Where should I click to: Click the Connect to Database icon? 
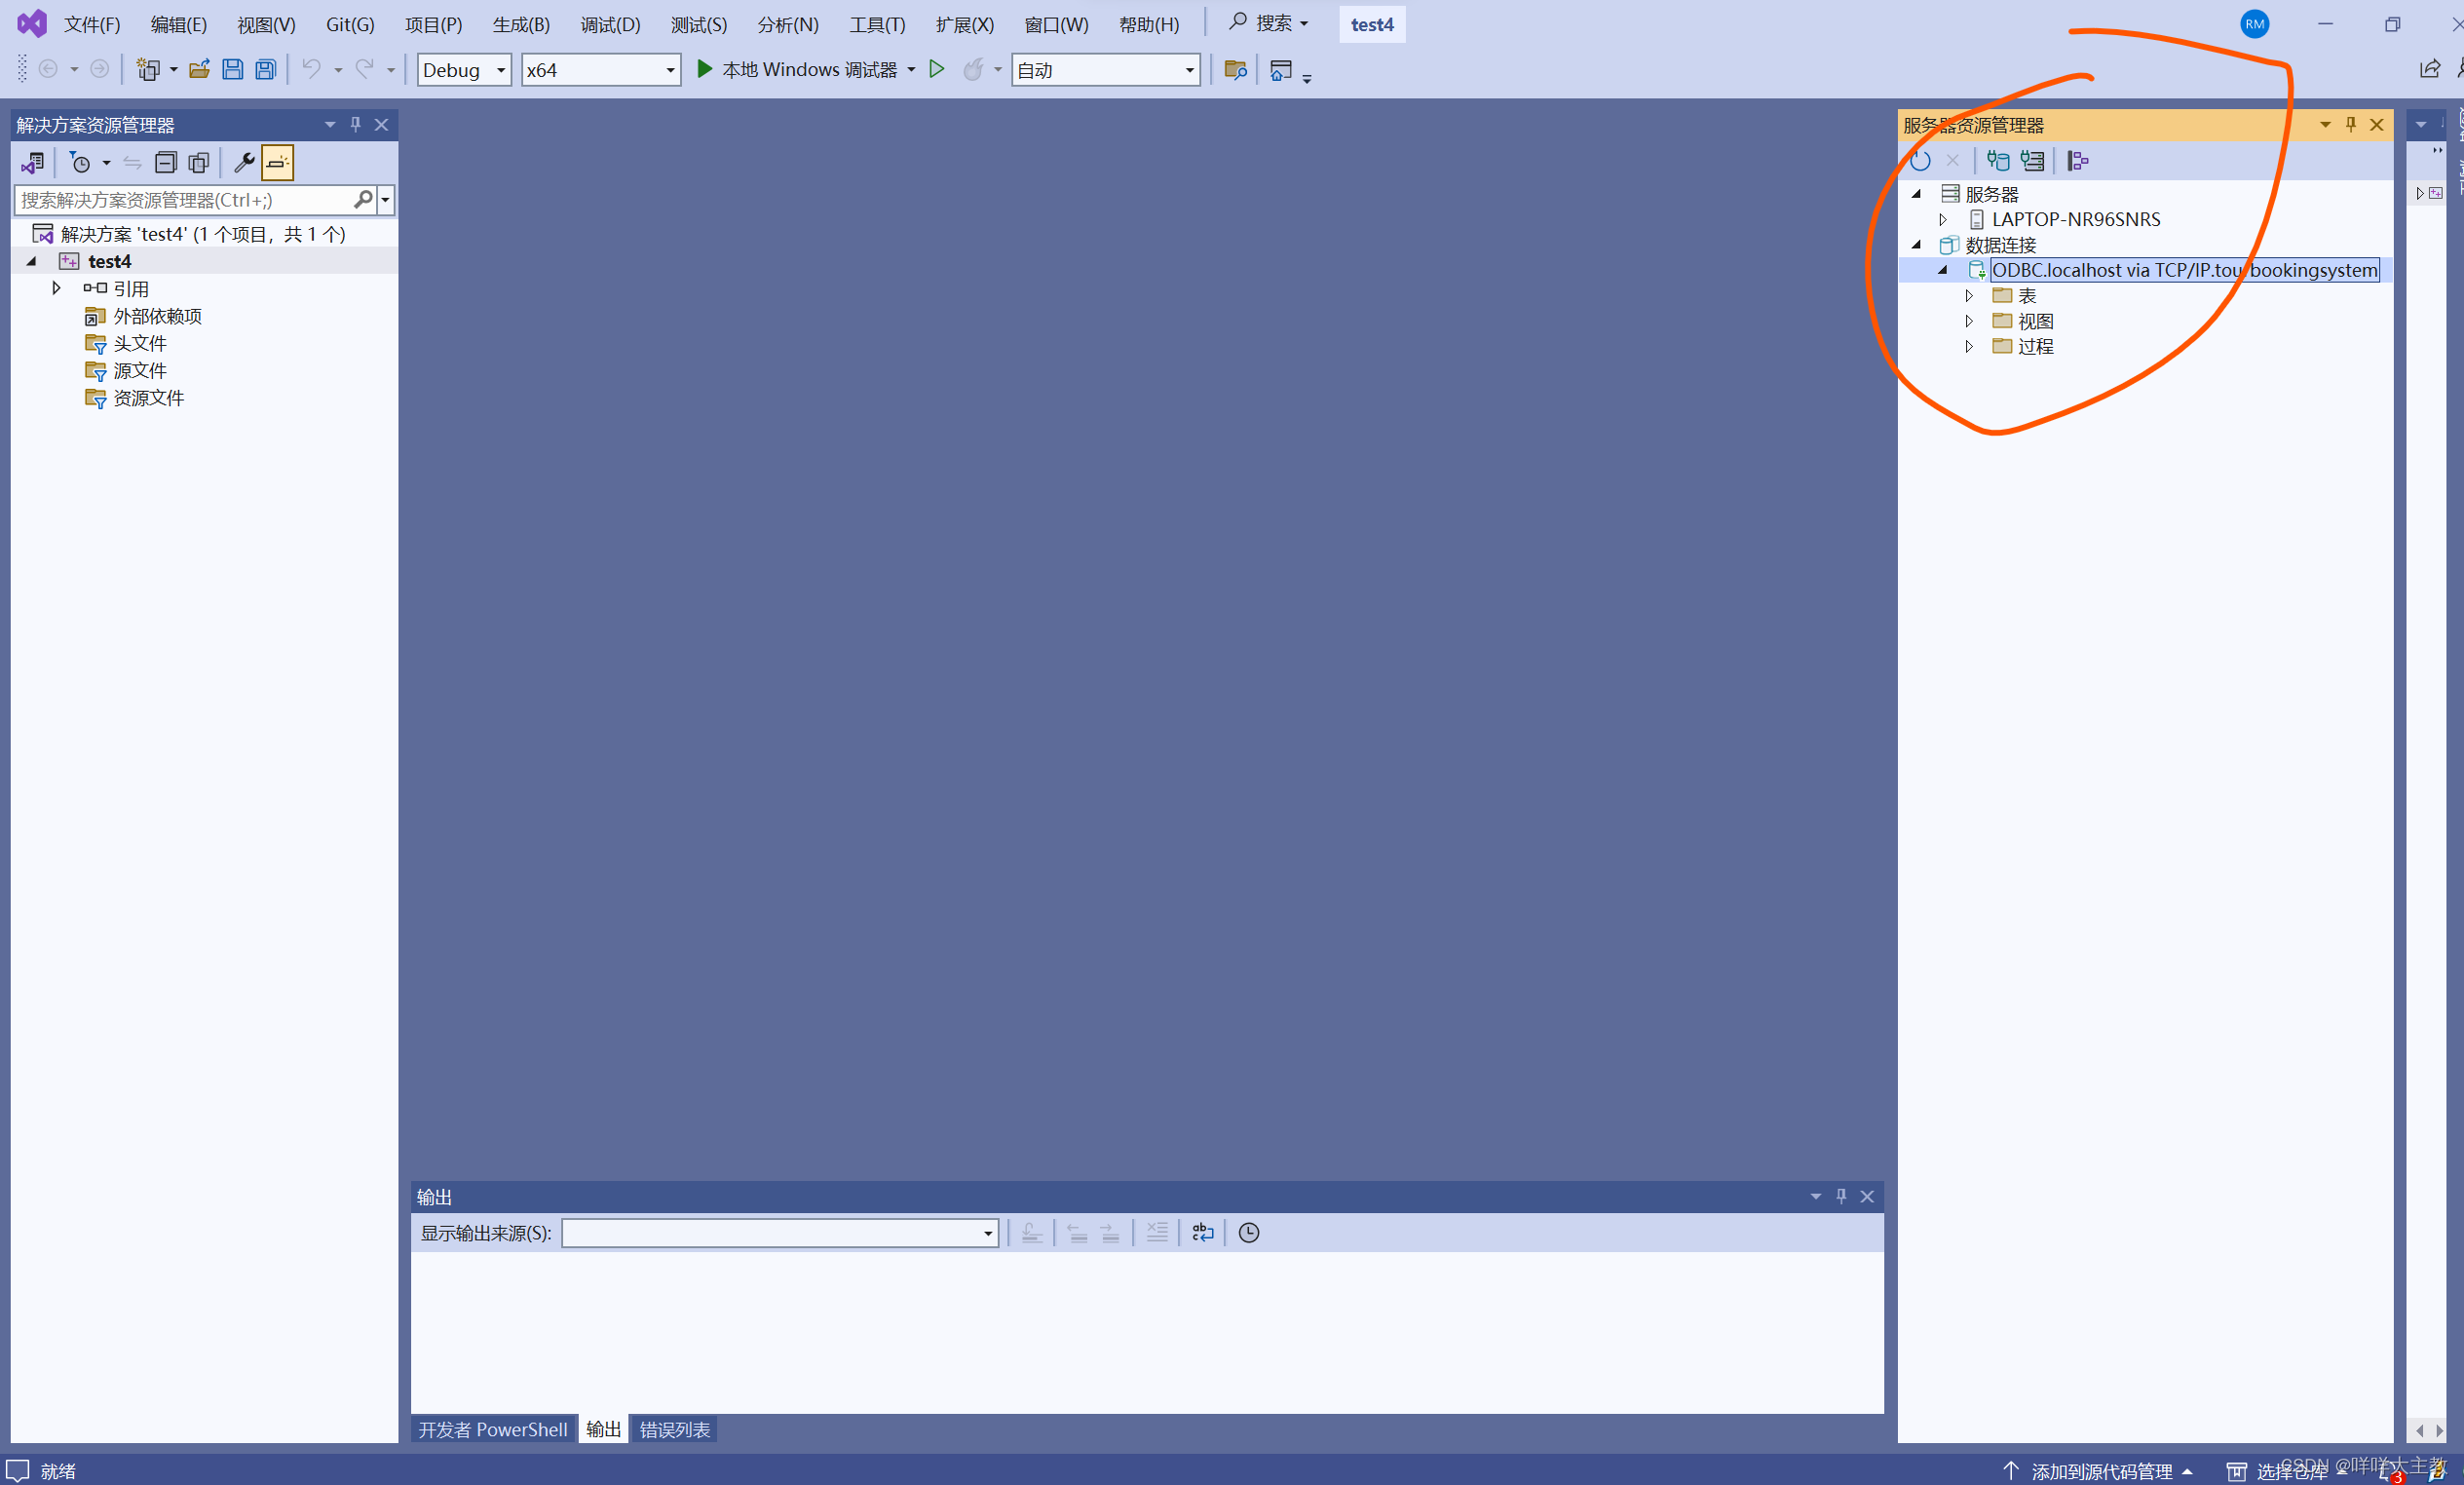click(x=1998, y=161)
